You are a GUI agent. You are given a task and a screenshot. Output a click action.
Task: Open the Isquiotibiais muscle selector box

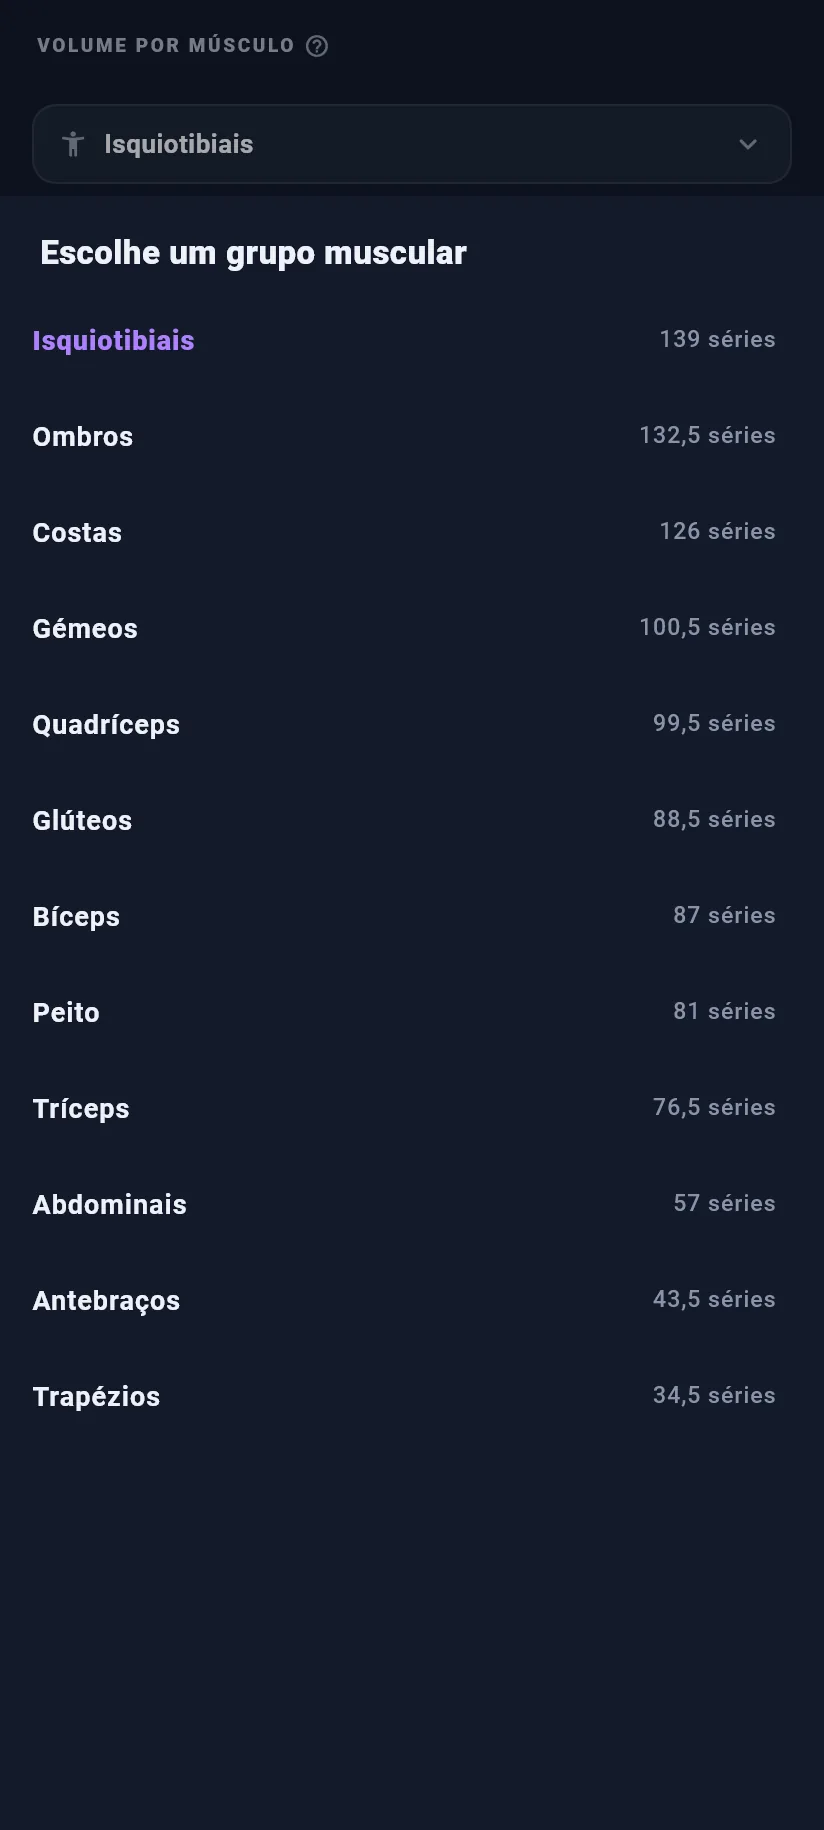[x=412, y=144]
